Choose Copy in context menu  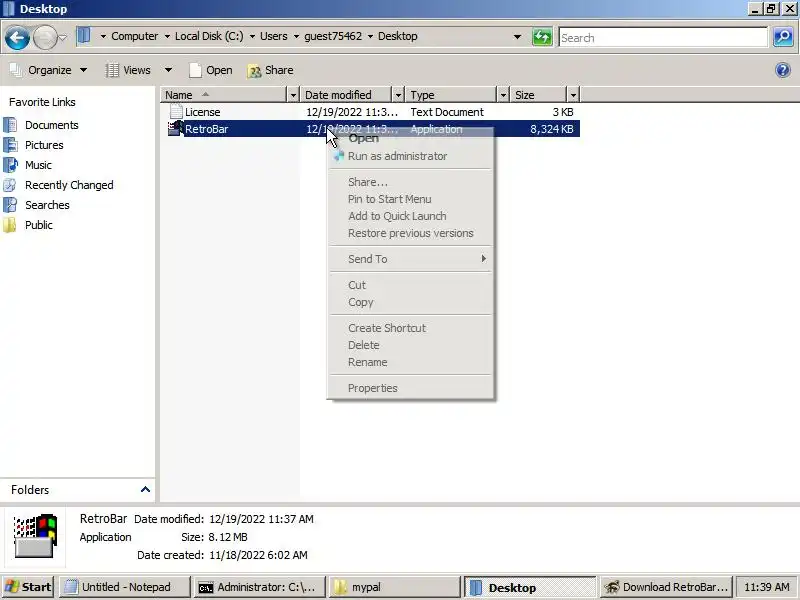[410, 302]
